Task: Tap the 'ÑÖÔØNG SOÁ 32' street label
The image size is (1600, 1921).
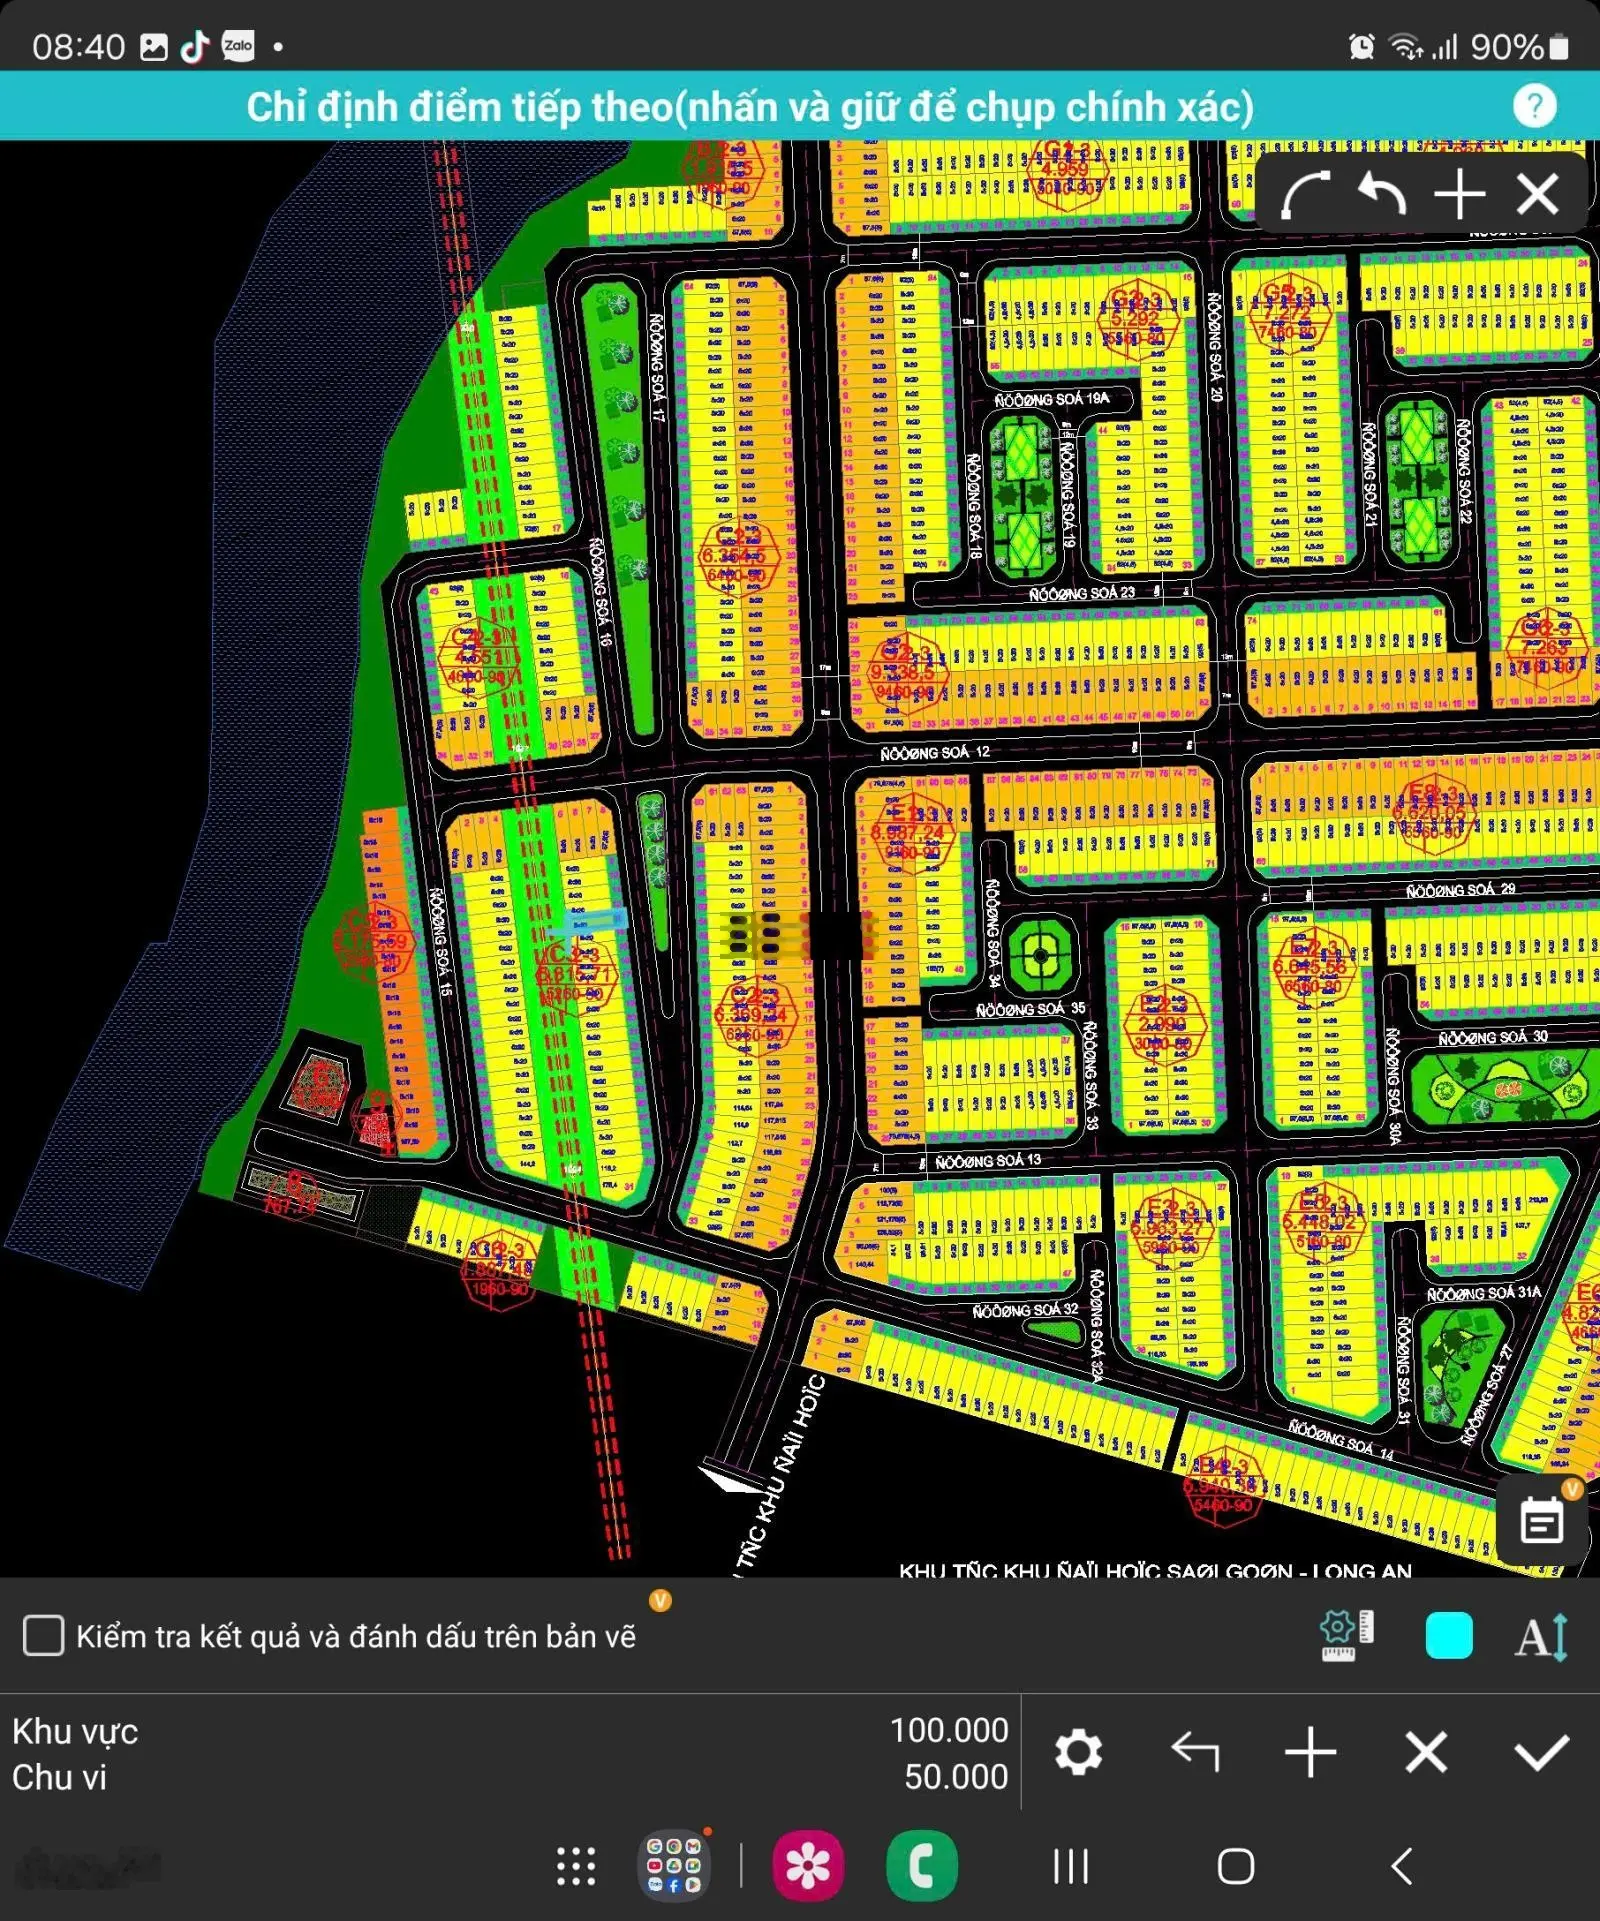Action: (1026, 1309)
